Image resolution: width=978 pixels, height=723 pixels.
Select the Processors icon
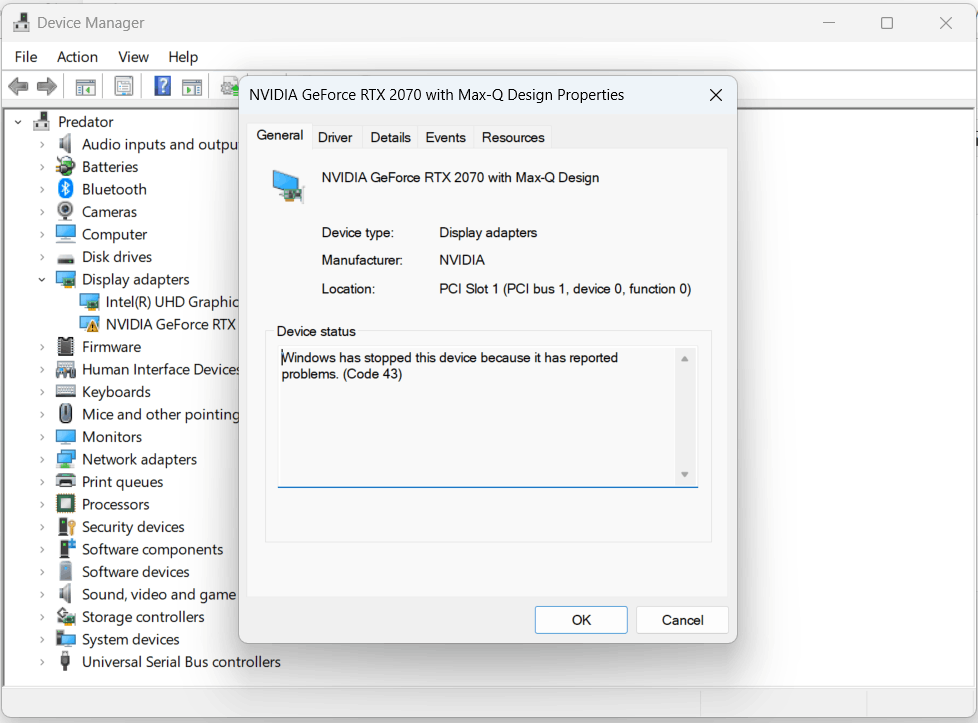coord(65,503)
